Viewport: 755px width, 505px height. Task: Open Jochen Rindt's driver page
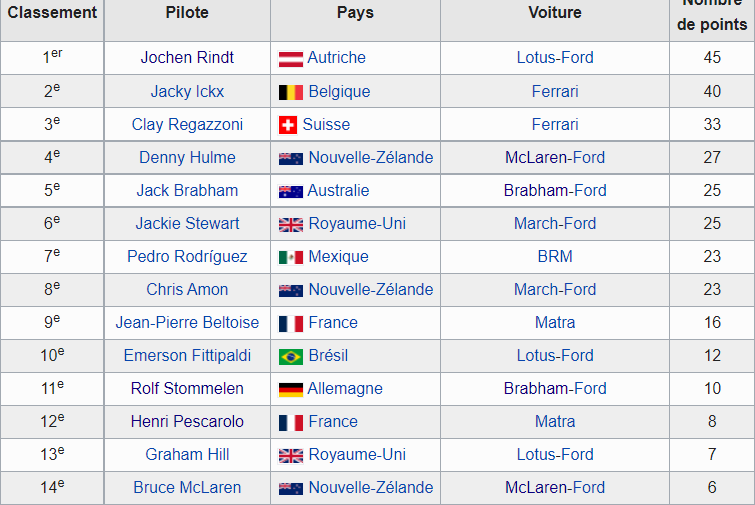(187, 58)
